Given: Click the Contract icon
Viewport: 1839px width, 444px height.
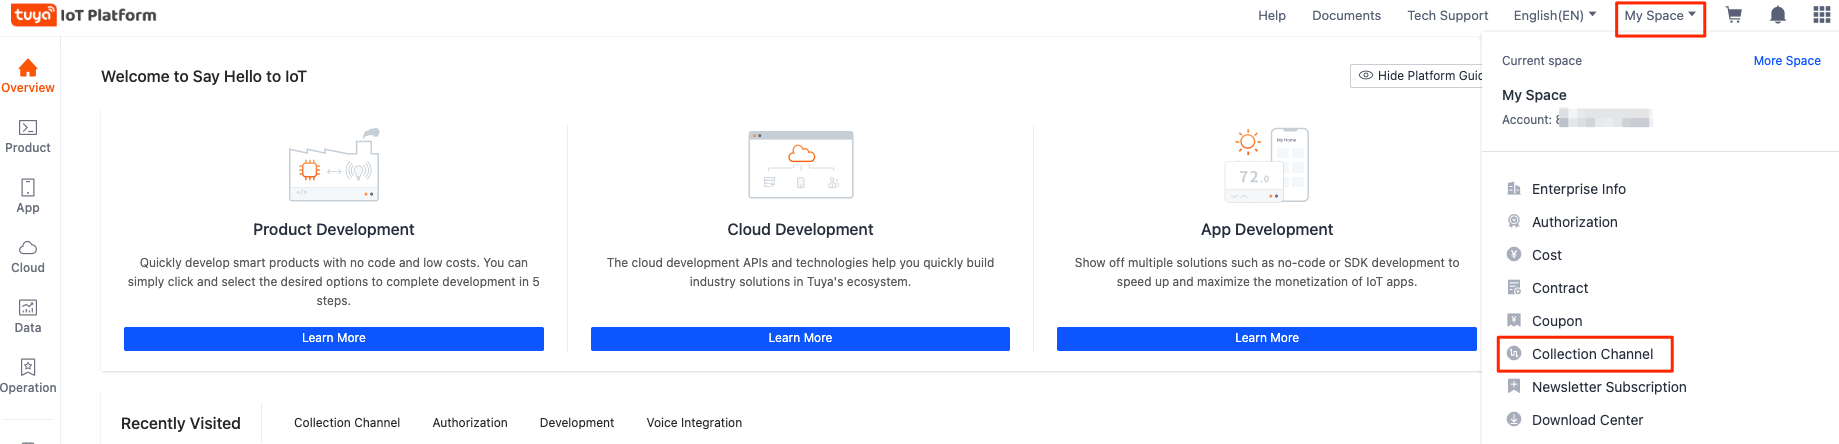Looking at the screenshot, I should pyautogui.click(x=1514, y=288).
